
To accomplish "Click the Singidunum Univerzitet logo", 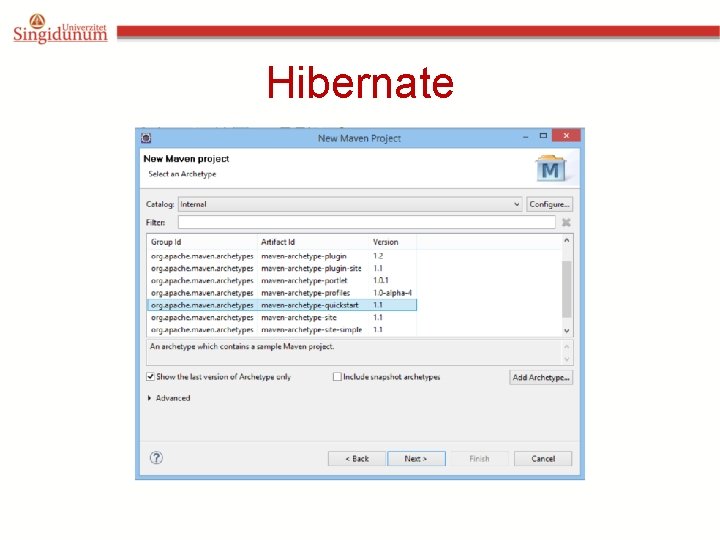I will [x=60, y=28].
